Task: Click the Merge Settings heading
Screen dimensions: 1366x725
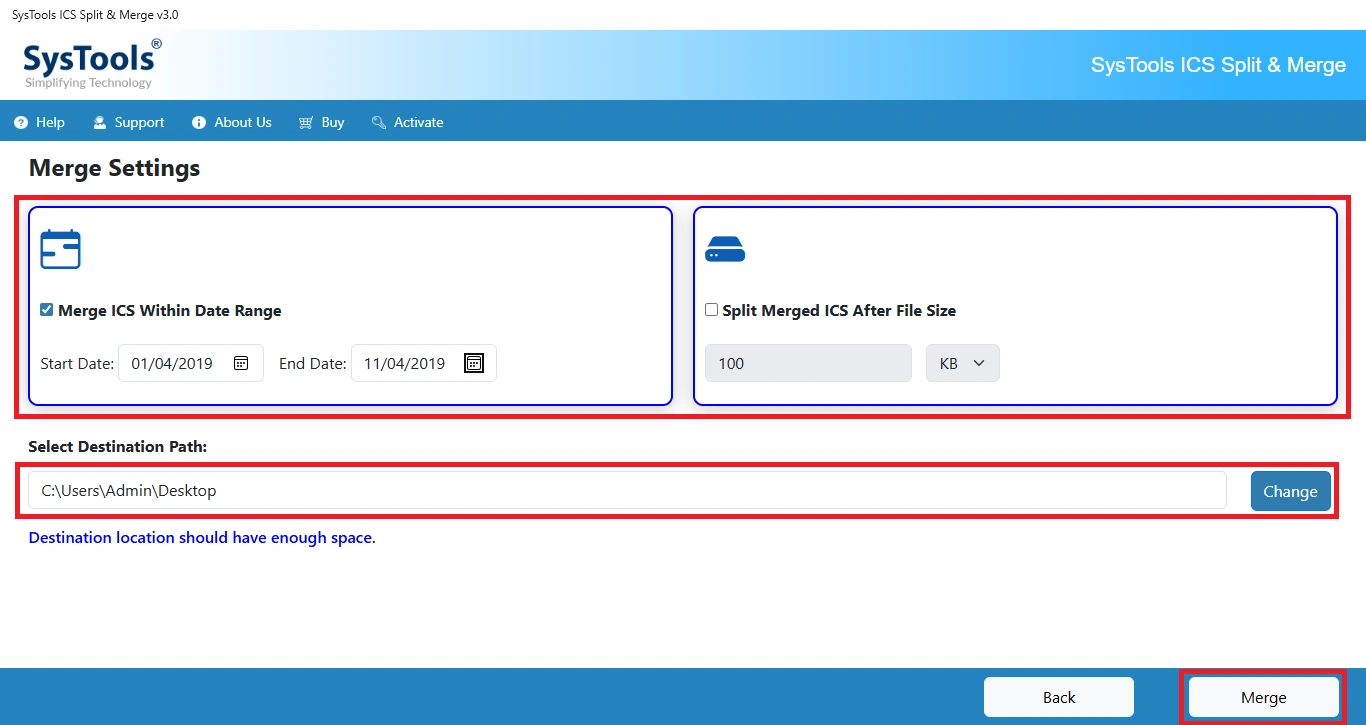Action: (x=115, y=168)
